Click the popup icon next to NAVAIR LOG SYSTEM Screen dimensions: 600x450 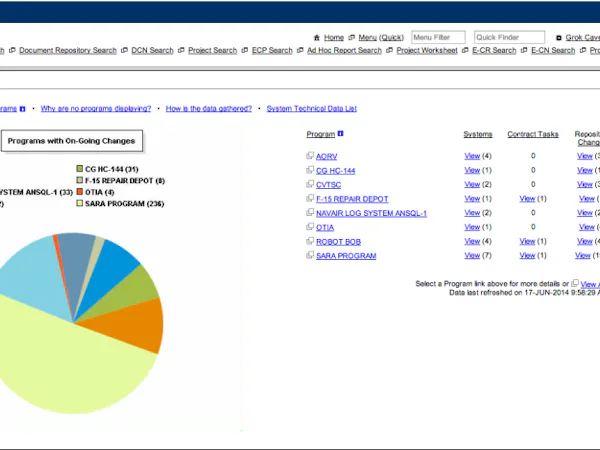click(310, 212)
